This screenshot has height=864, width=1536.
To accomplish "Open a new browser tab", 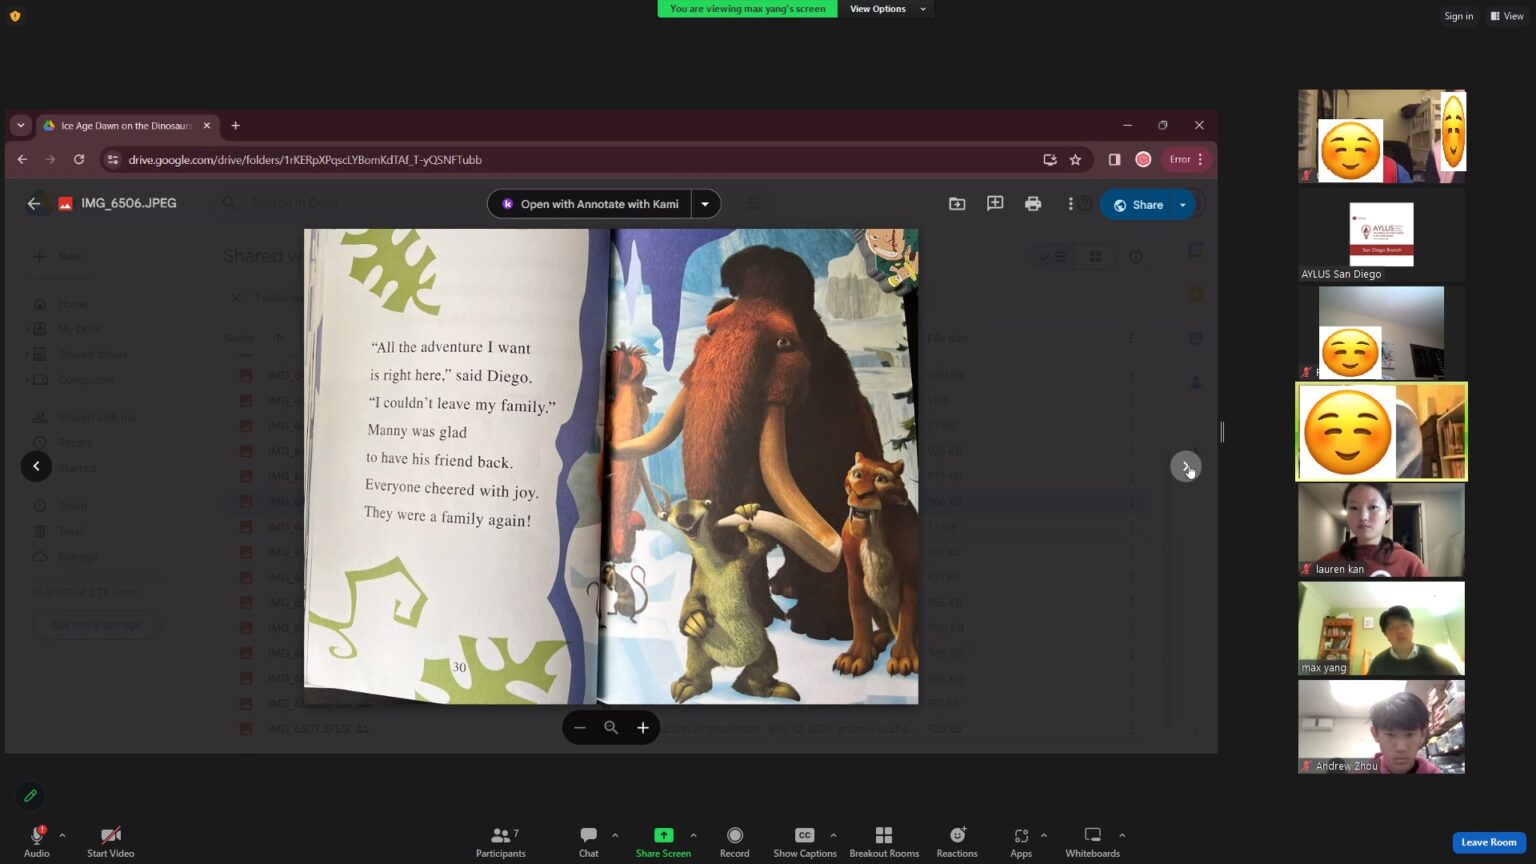I will pos(235,126).
